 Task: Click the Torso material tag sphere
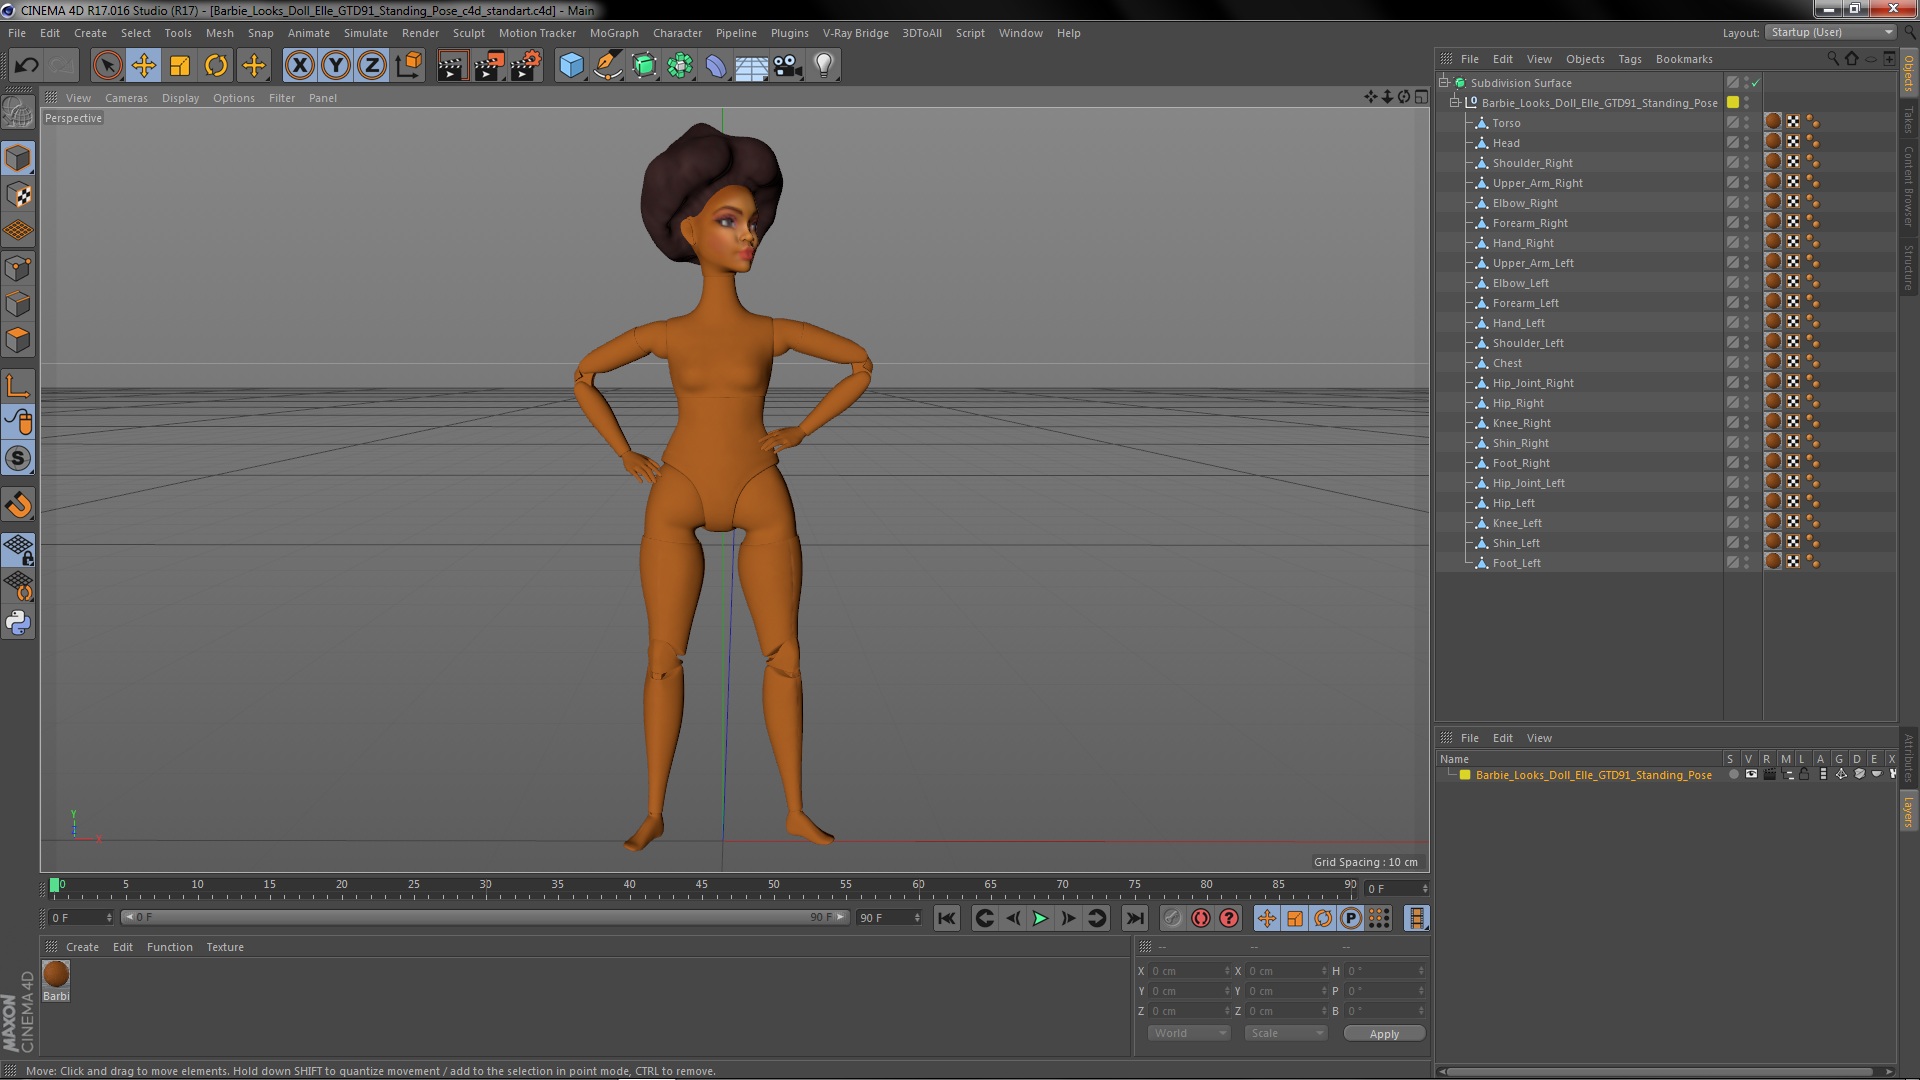[x=1773, y=122]
